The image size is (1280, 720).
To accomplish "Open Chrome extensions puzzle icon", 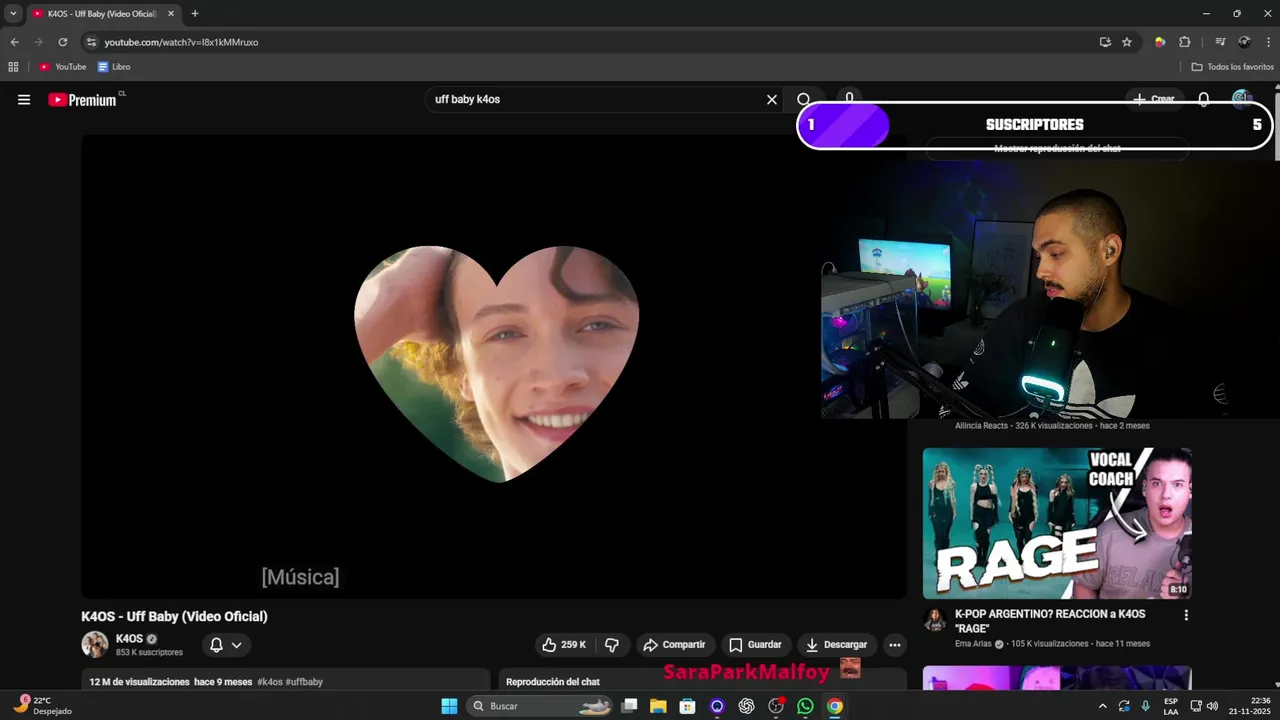I will pyautogui.click(x=1185, y=42).
